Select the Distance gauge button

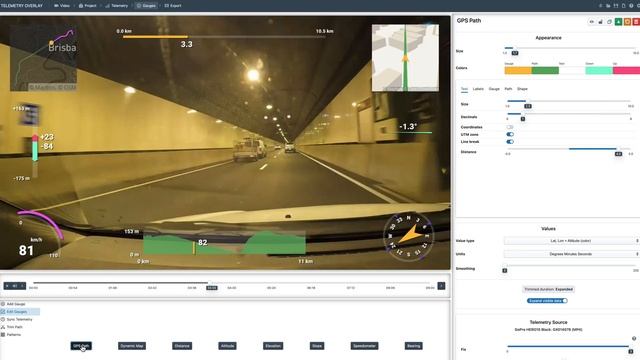(x=182, y=346)
